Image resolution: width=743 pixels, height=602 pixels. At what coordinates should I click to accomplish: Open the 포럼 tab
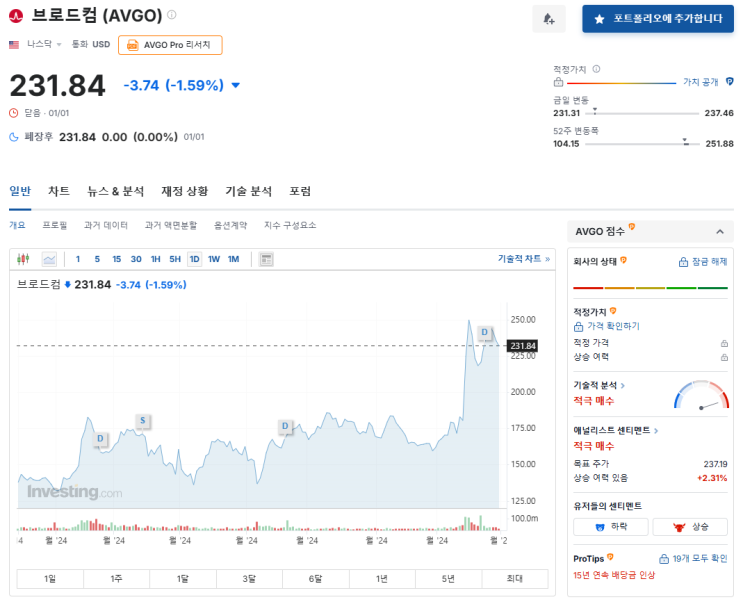(x=300, y=191)
